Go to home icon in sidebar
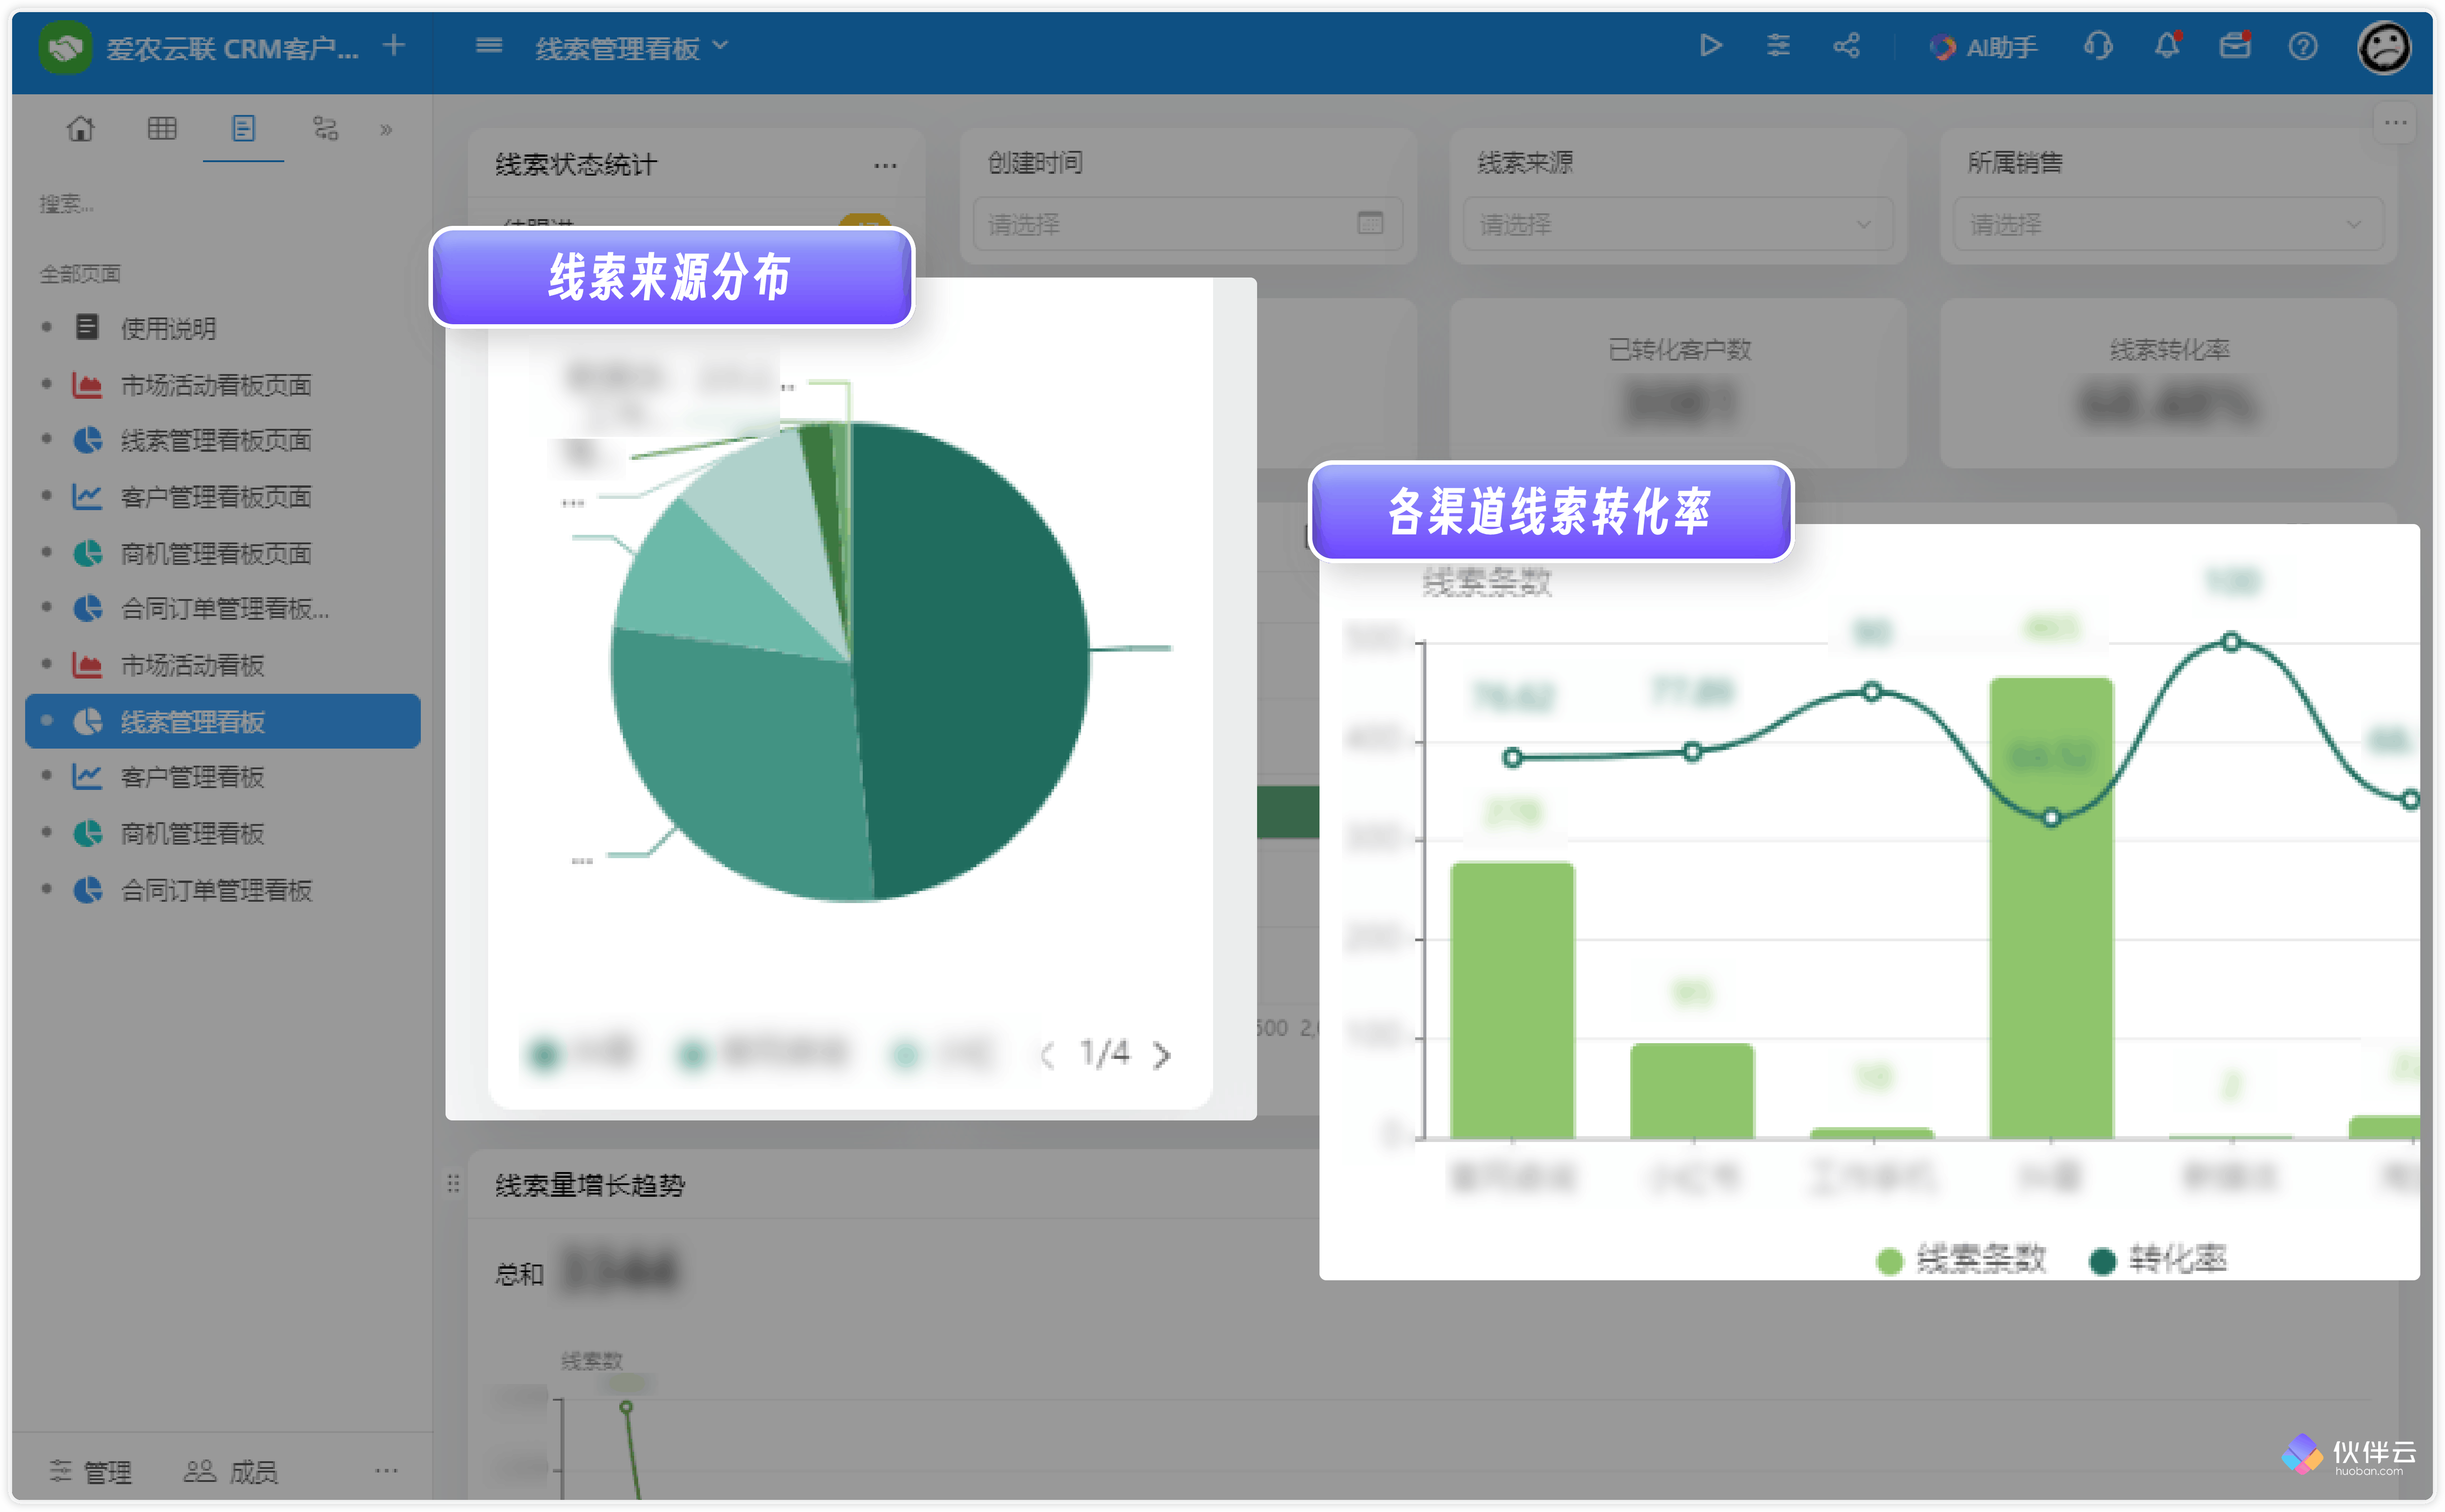The height and width of the screenshot is (1512, 2445). pyautogui.click(x=80, y=129)
